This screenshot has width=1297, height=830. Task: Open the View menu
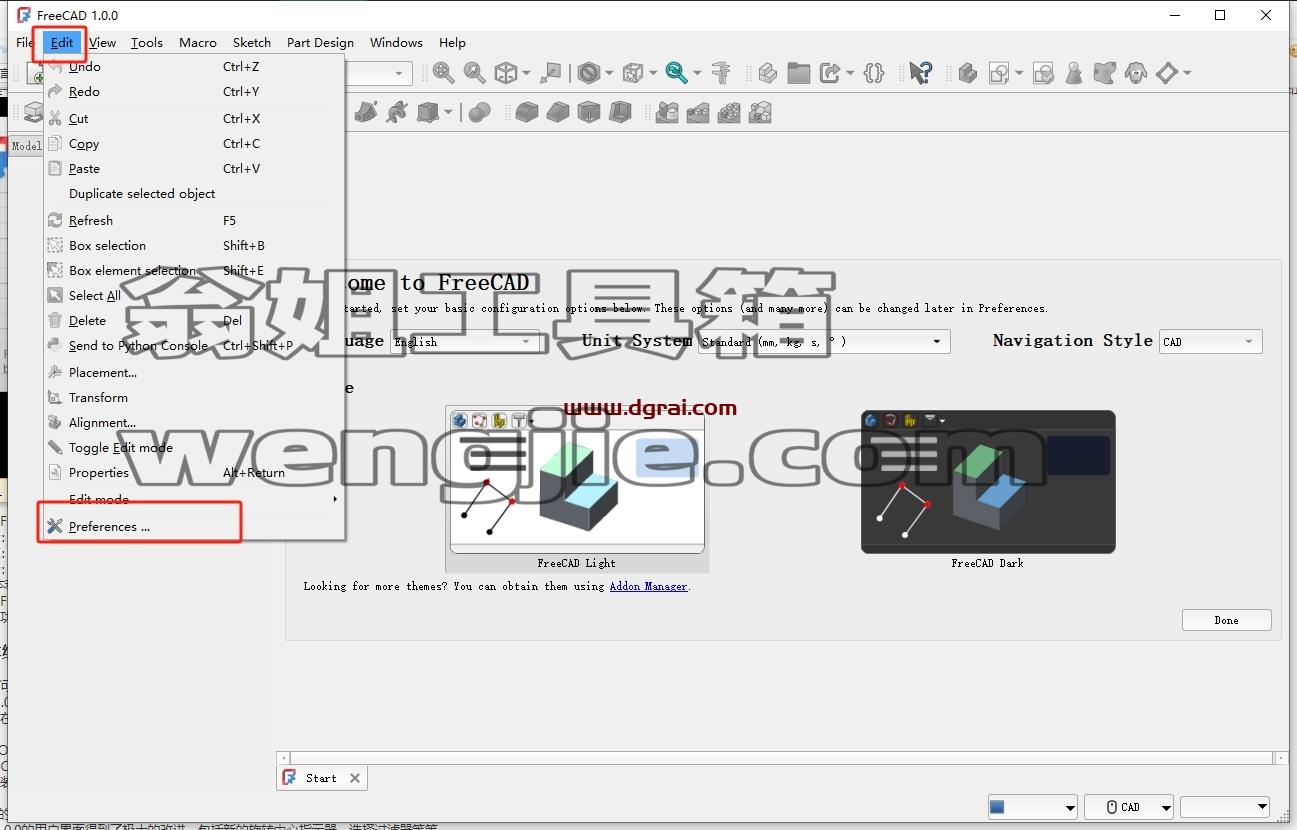tap(102, 43)
